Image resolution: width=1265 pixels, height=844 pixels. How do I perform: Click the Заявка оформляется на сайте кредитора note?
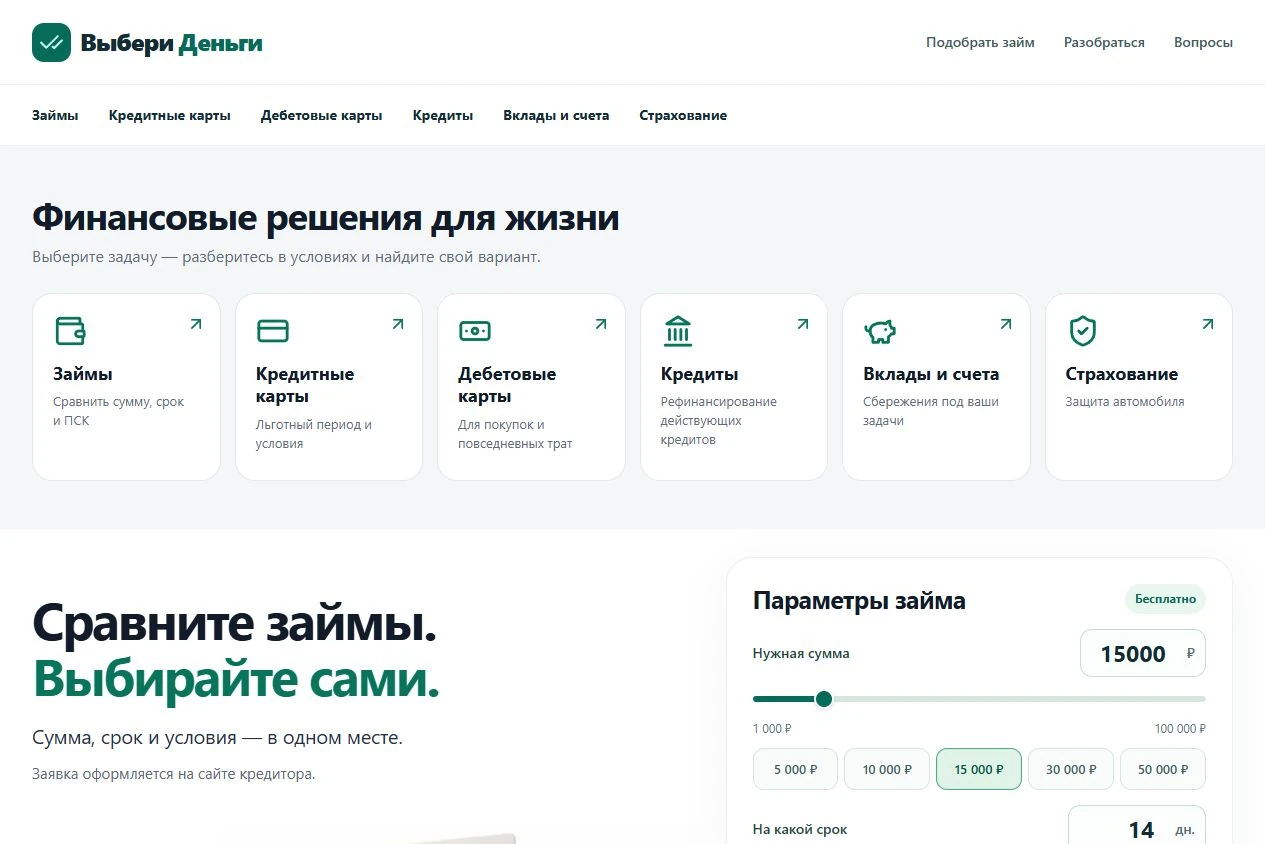[x=173, y=773]
